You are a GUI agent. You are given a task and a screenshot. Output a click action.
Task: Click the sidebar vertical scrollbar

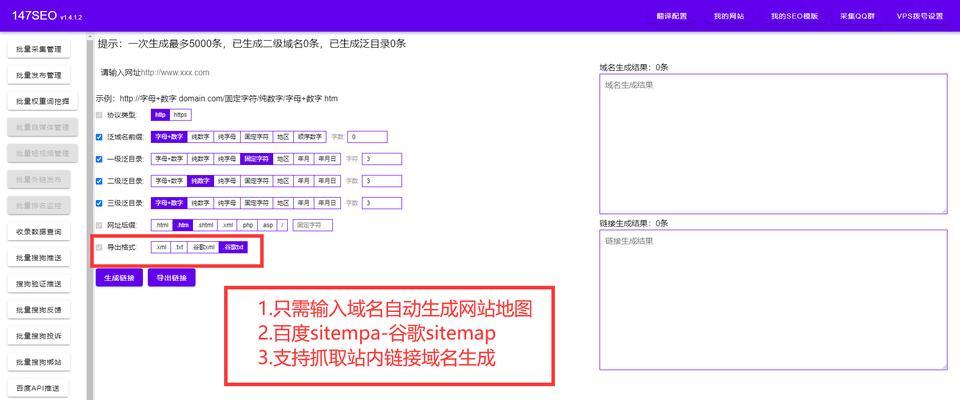[x=90, y=218]
